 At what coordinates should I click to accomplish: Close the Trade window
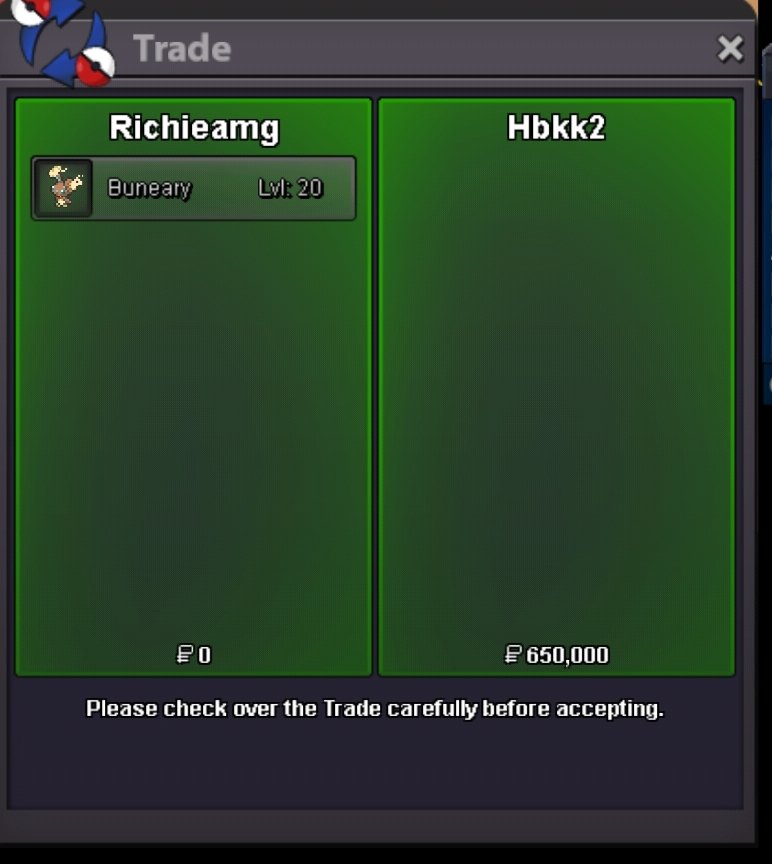pyautogui.click(x=730, y=48)
